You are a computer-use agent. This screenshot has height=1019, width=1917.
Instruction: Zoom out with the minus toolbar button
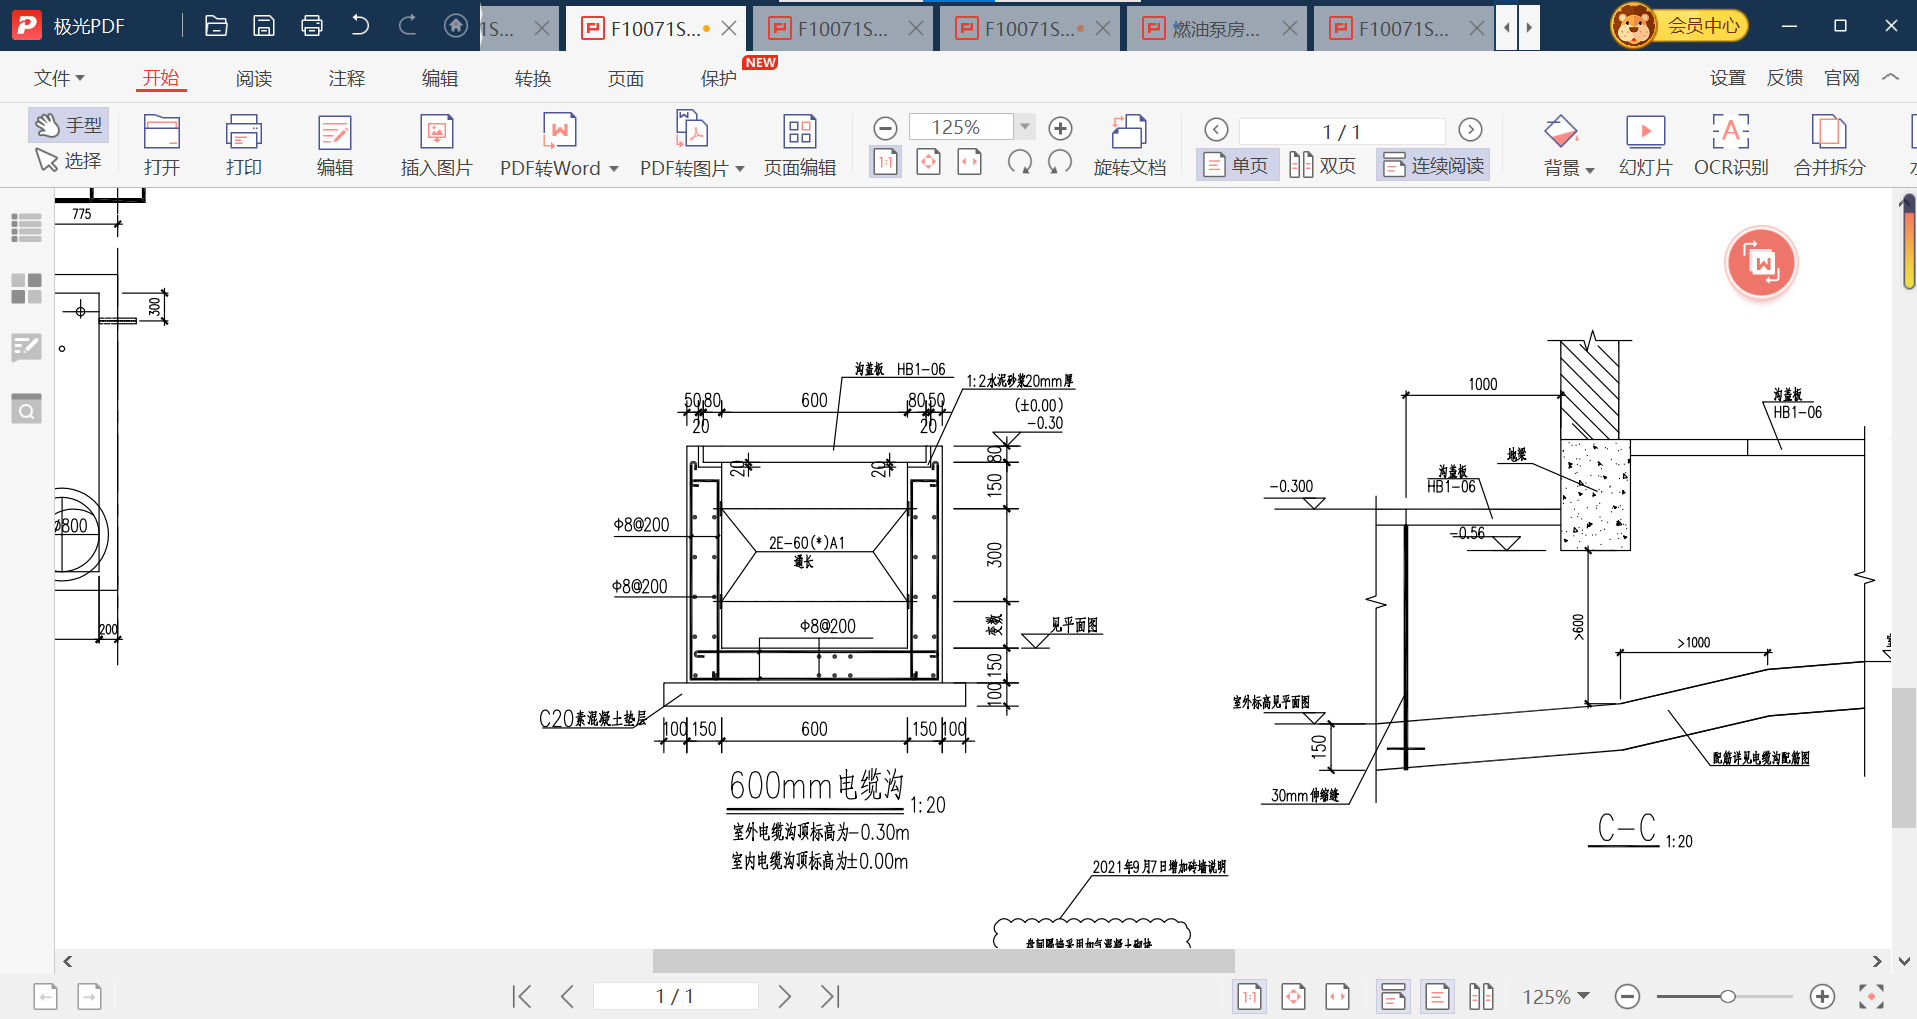pos(885,128)
